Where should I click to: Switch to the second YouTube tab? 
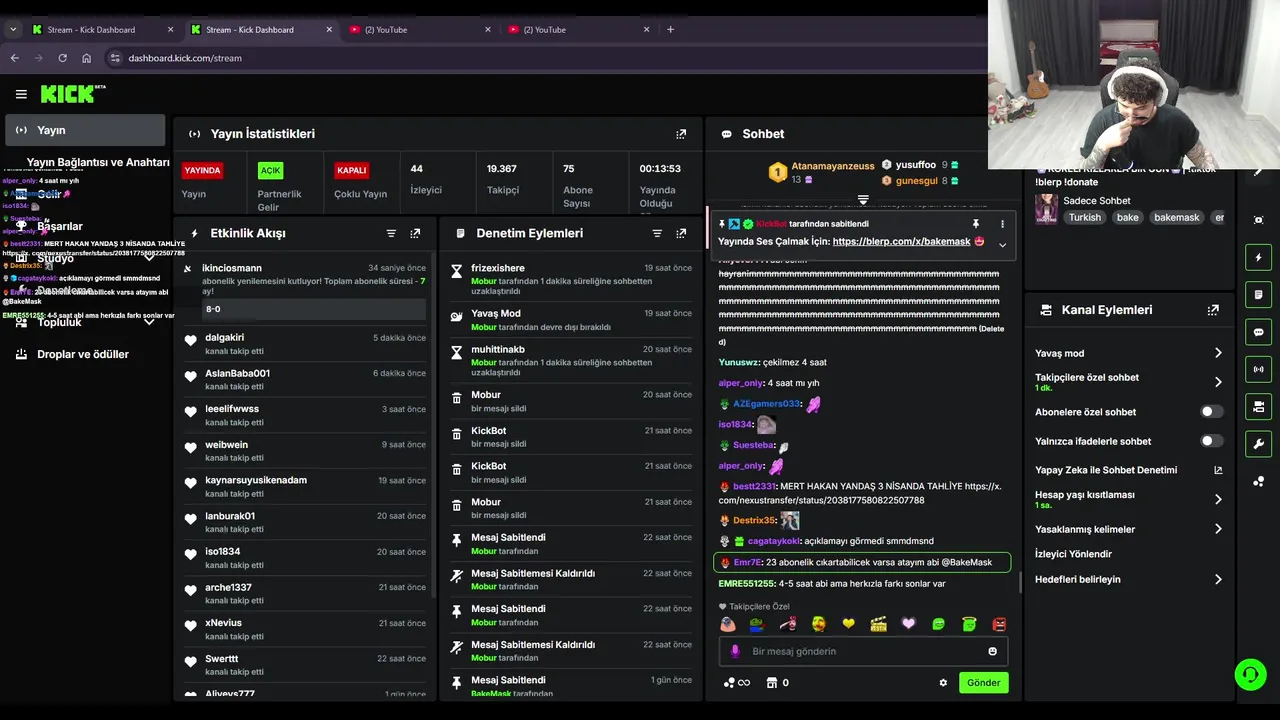pos(577,30)
